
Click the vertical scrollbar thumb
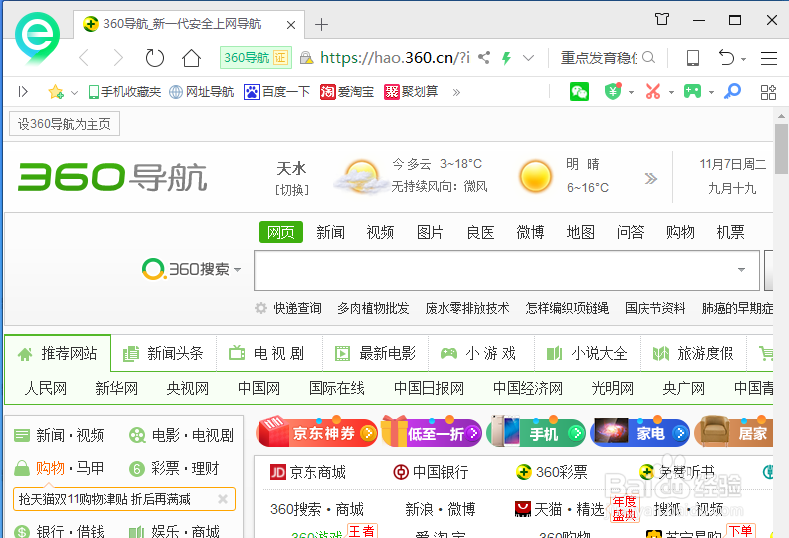781,148
